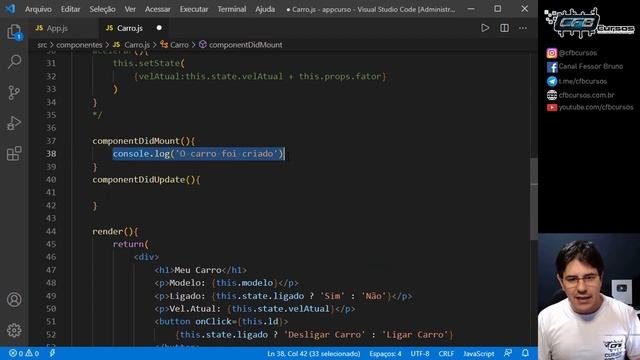
Task: Change line ending via CRLF
Action: point(446,353)
